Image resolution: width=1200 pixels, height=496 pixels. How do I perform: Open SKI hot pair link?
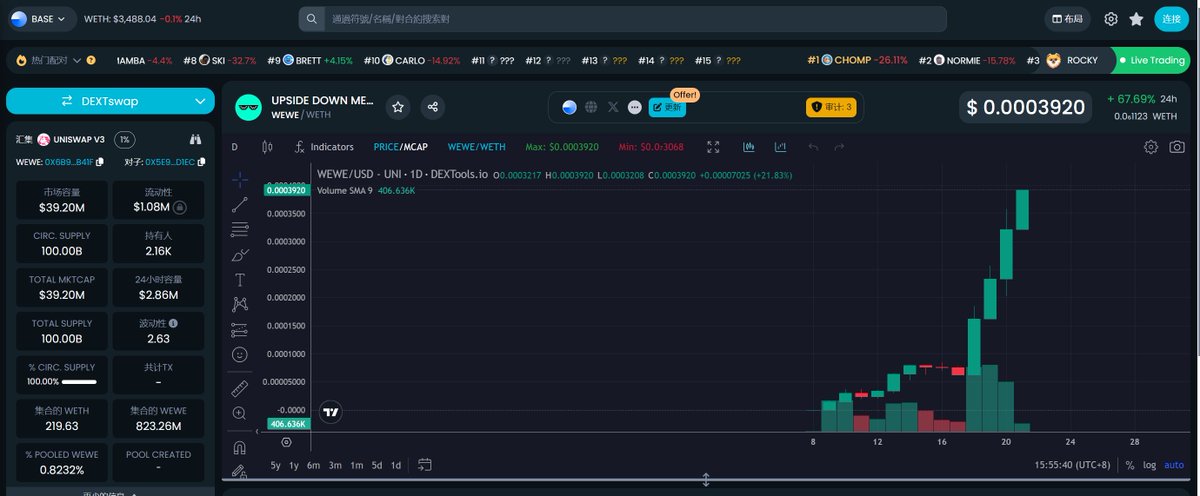(x=219, y=60)
